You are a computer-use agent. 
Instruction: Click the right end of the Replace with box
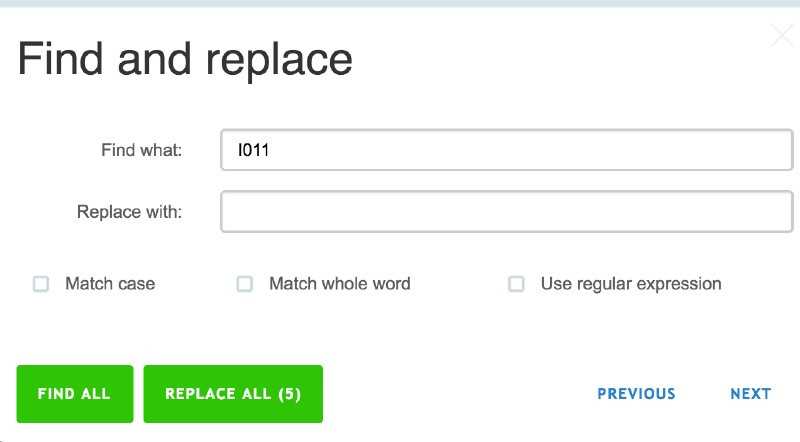[775, 212]
